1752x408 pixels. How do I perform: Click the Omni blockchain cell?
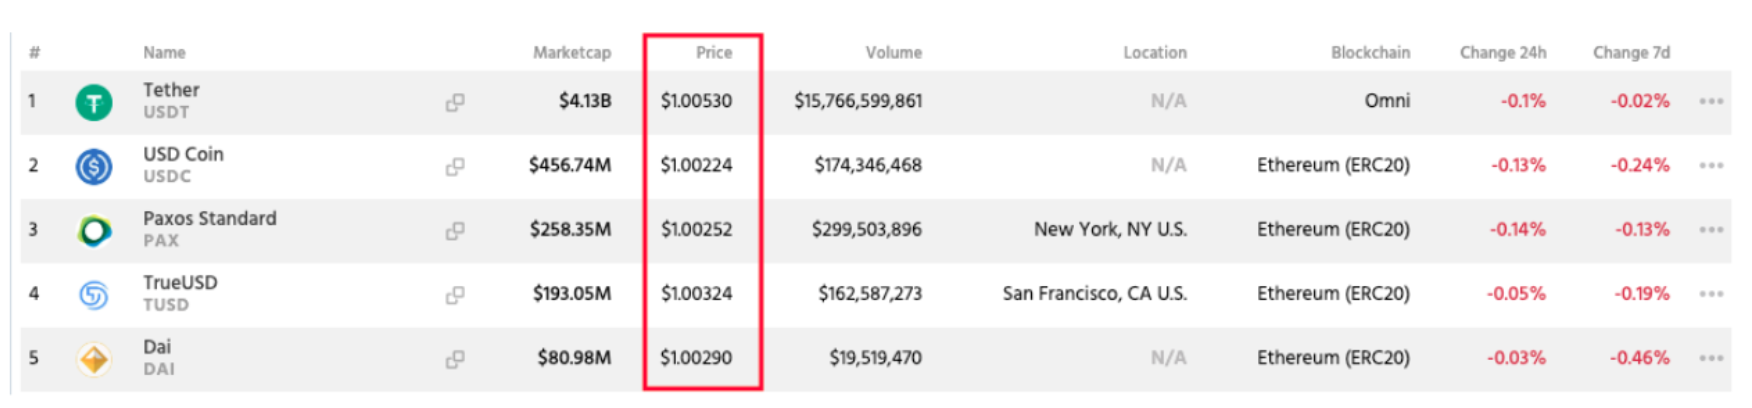click(1388, 101)
